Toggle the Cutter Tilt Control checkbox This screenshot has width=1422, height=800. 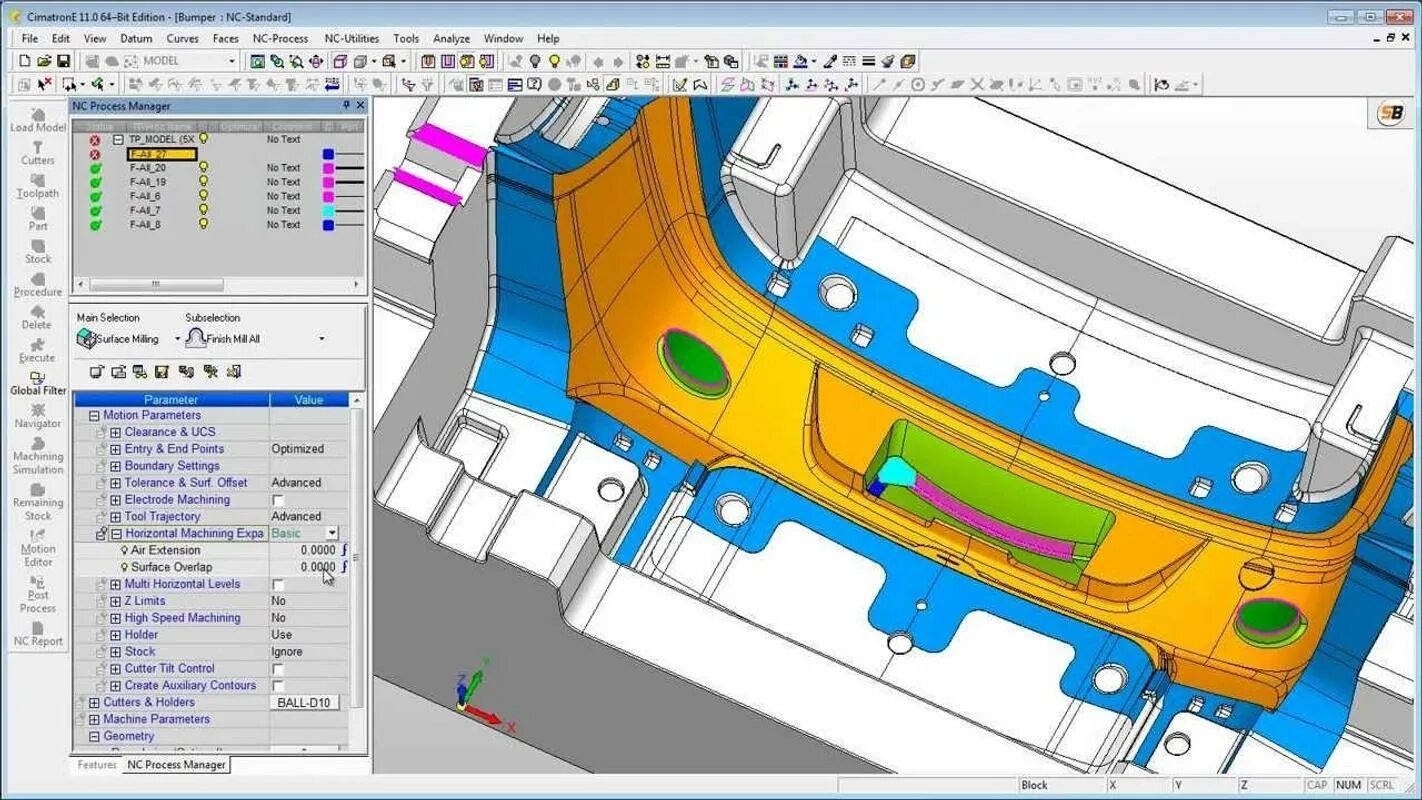pyautogui.click(x=278, y=669)
